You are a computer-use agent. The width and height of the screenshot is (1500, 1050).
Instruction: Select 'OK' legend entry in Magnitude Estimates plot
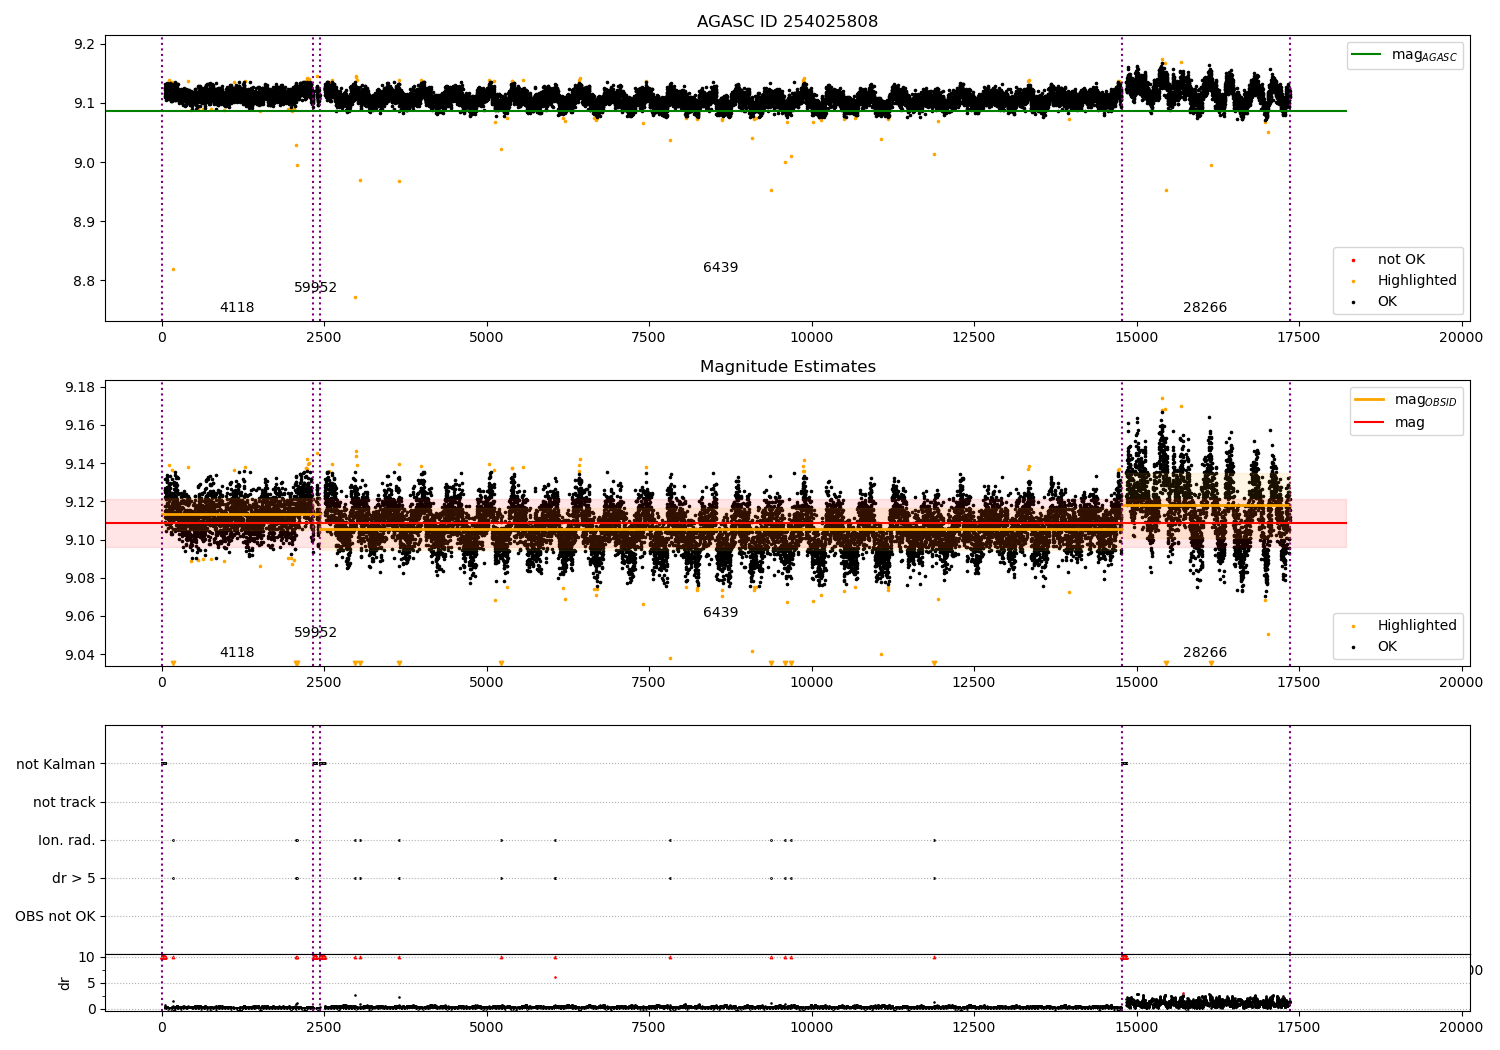[1387, 647]
